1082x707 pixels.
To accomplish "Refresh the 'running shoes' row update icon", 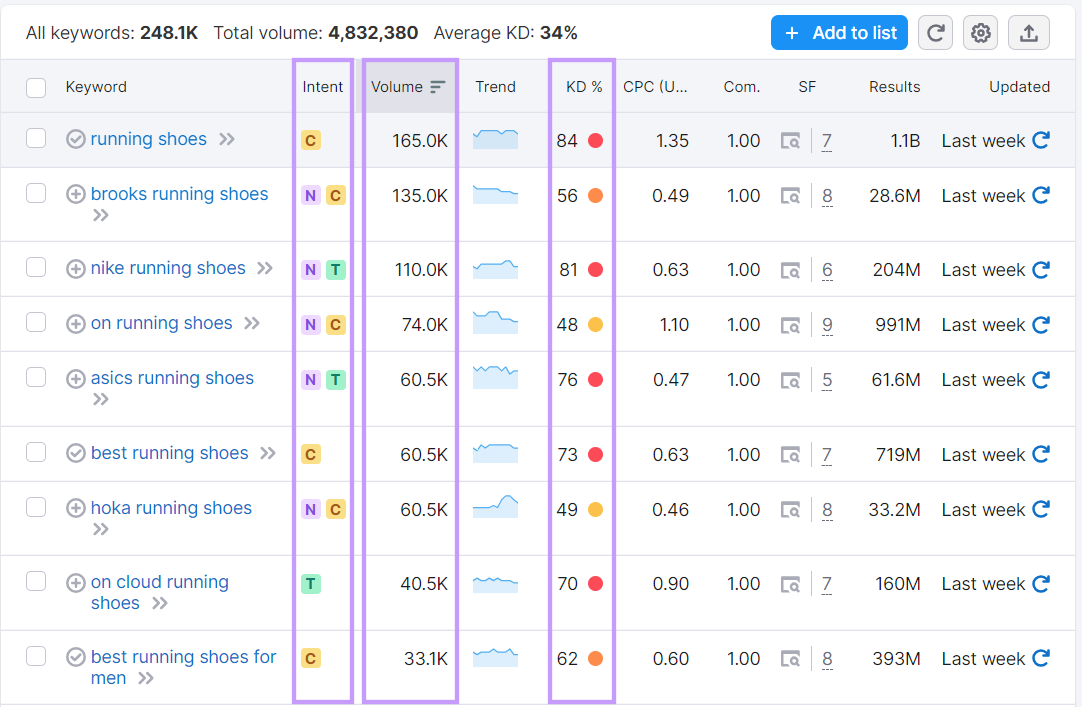I will click(1041, 140).
